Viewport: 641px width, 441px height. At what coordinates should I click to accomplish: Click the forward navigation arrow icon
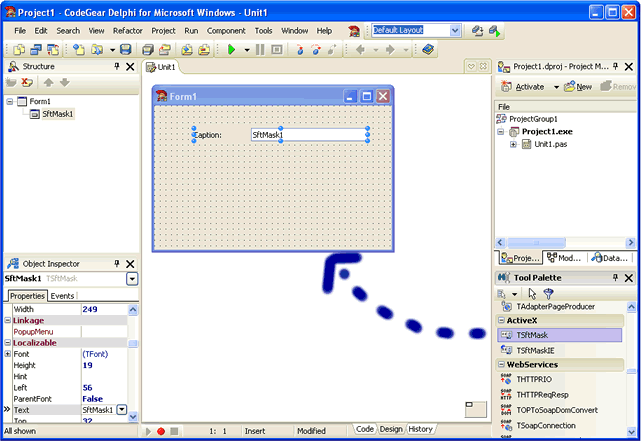click(390, 50)
